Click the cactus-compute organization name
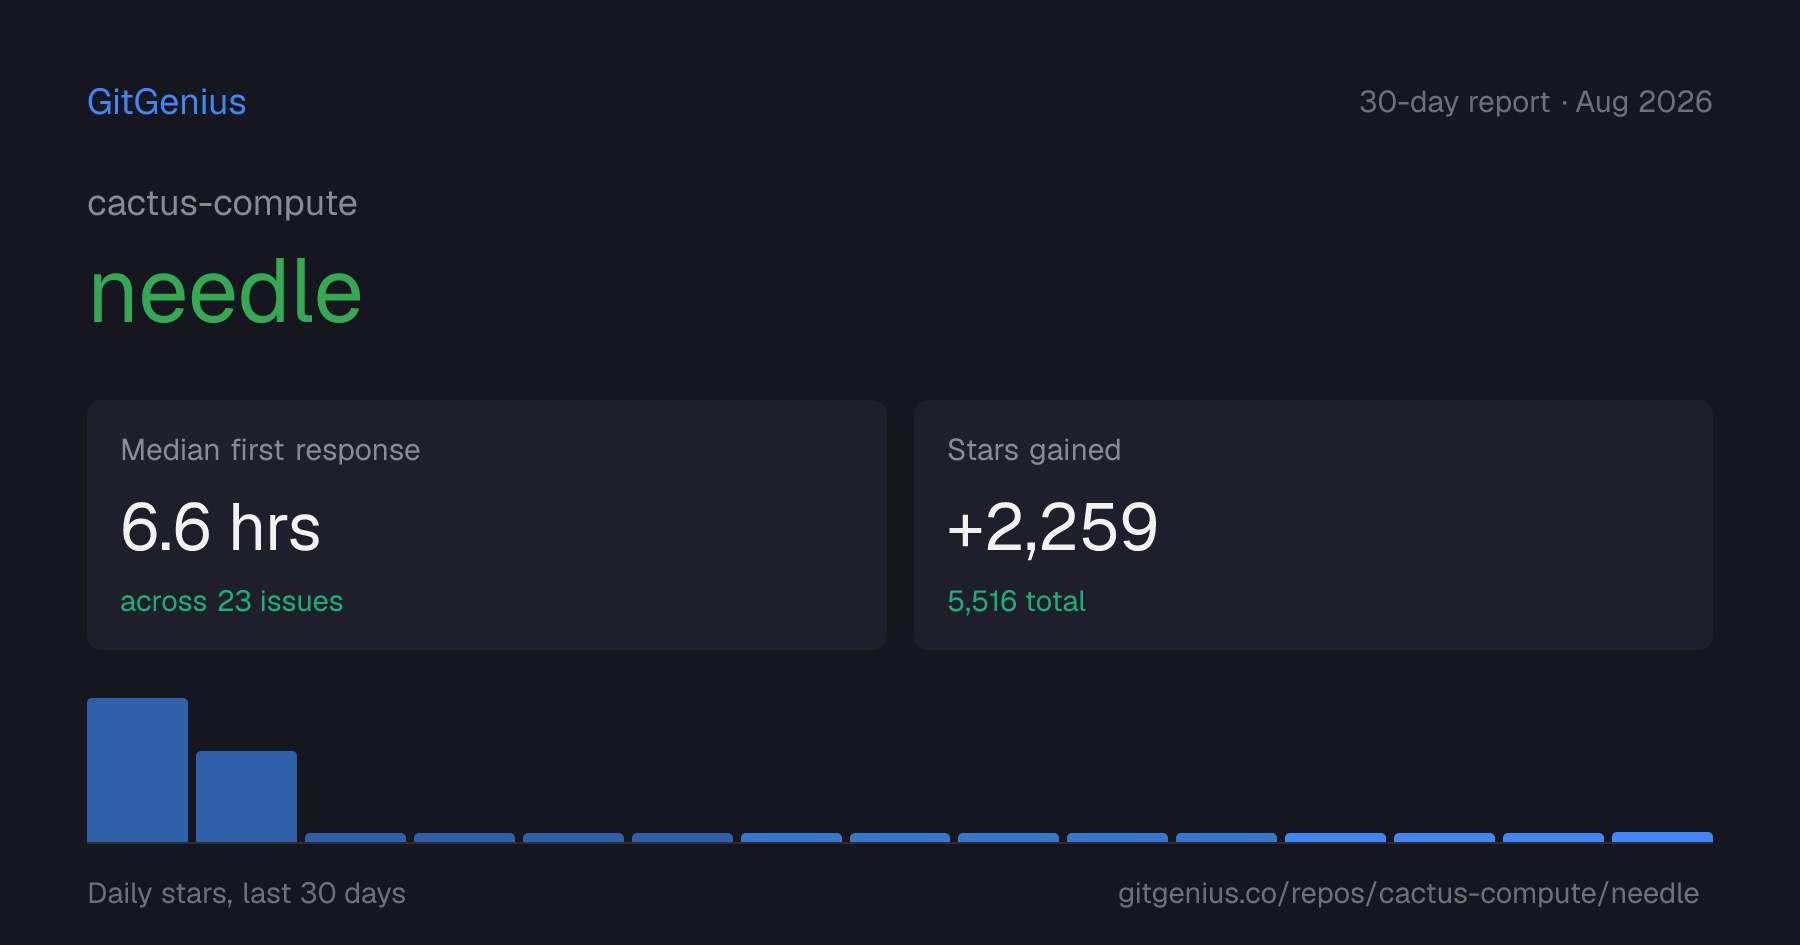 click(x=222, y=203)
